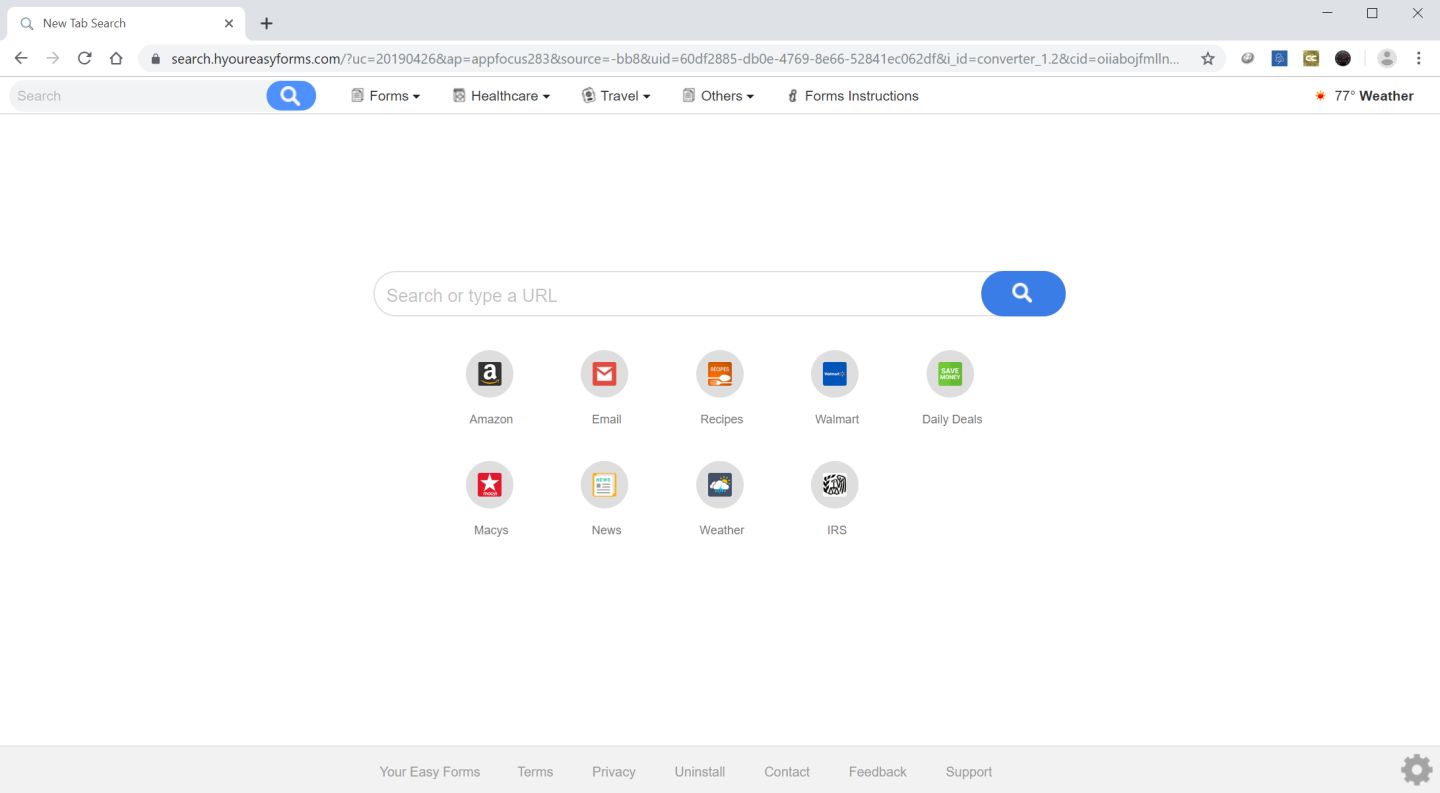Expand the Forms dropdown menu

385,96
